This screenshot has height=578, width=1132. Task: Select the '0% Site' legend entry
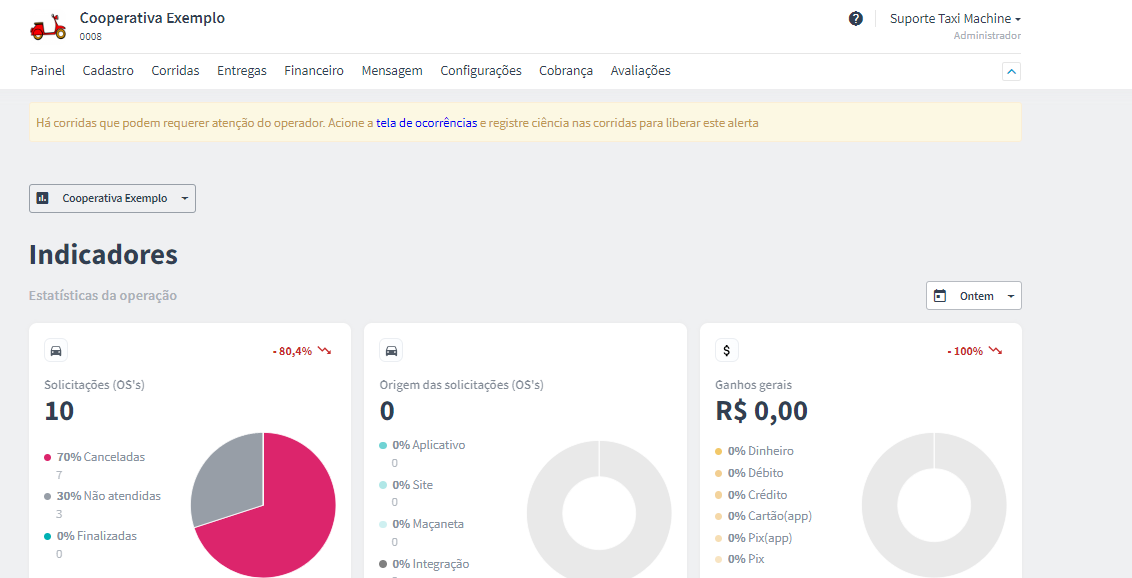406,484
